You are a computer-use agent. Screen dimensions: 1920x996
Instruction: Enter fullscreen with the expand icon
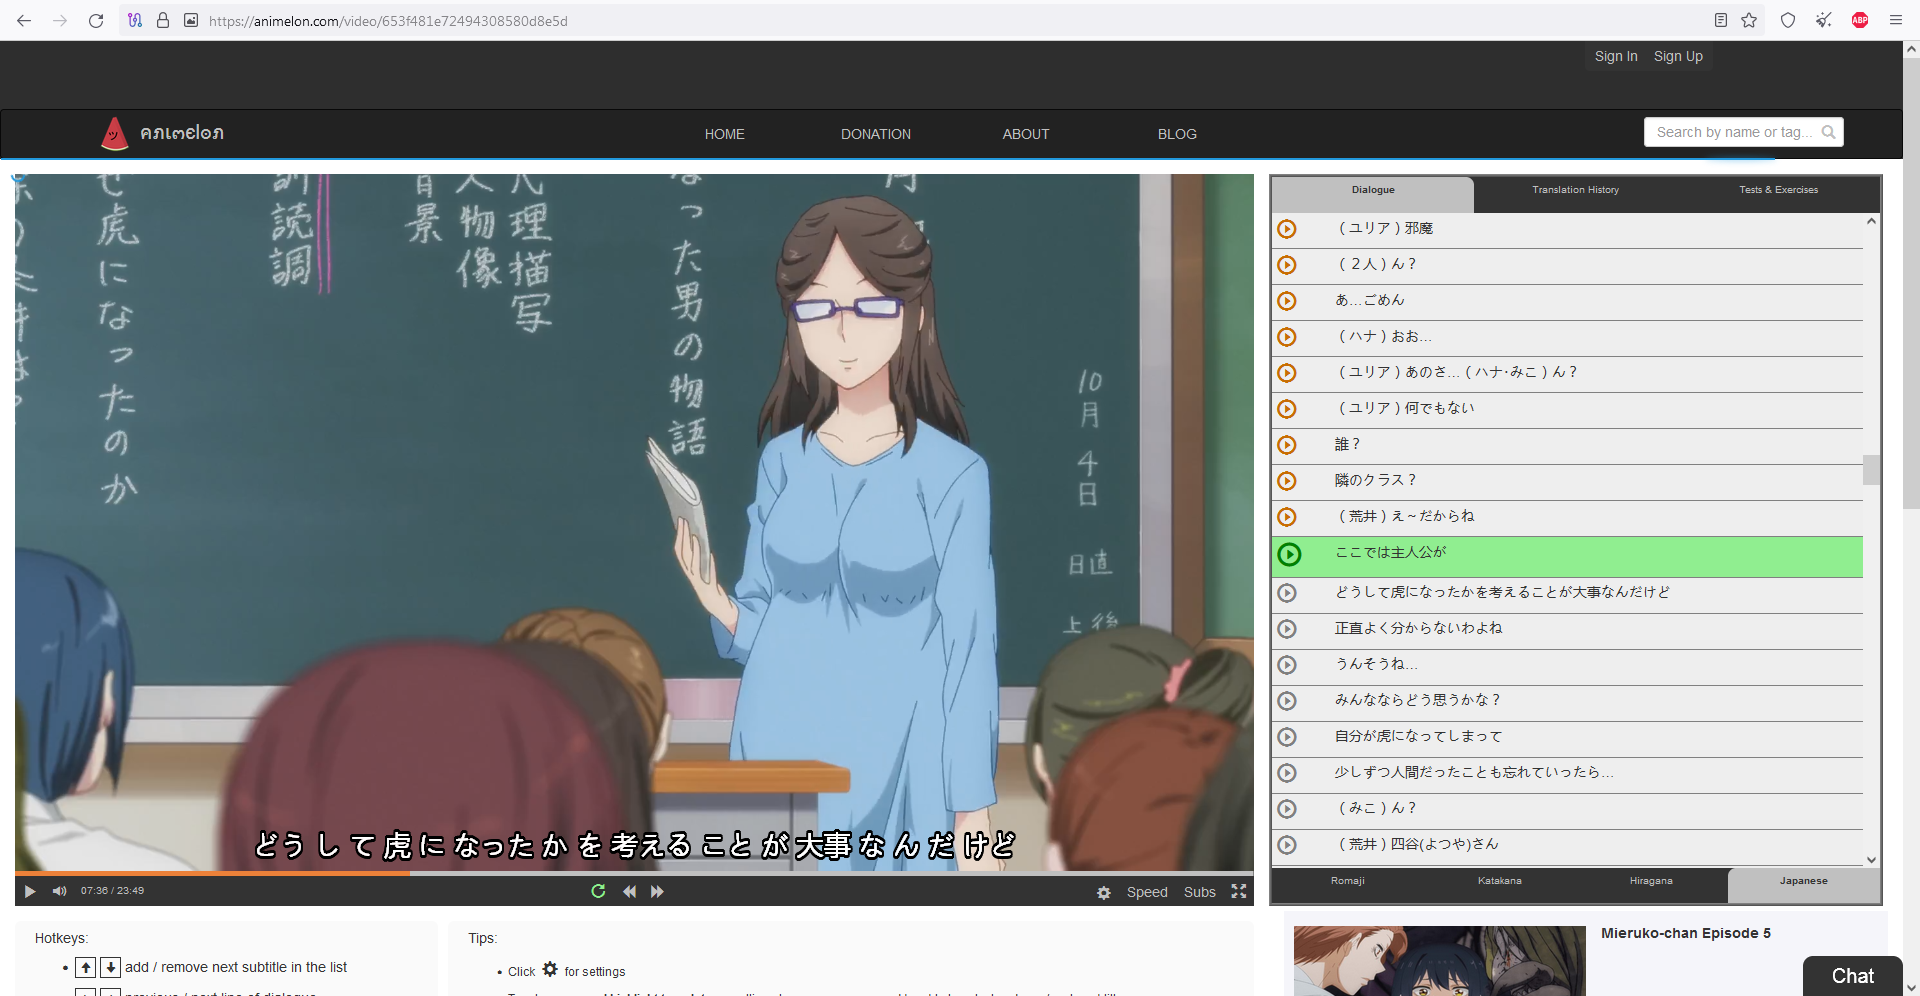(1239, 891)
